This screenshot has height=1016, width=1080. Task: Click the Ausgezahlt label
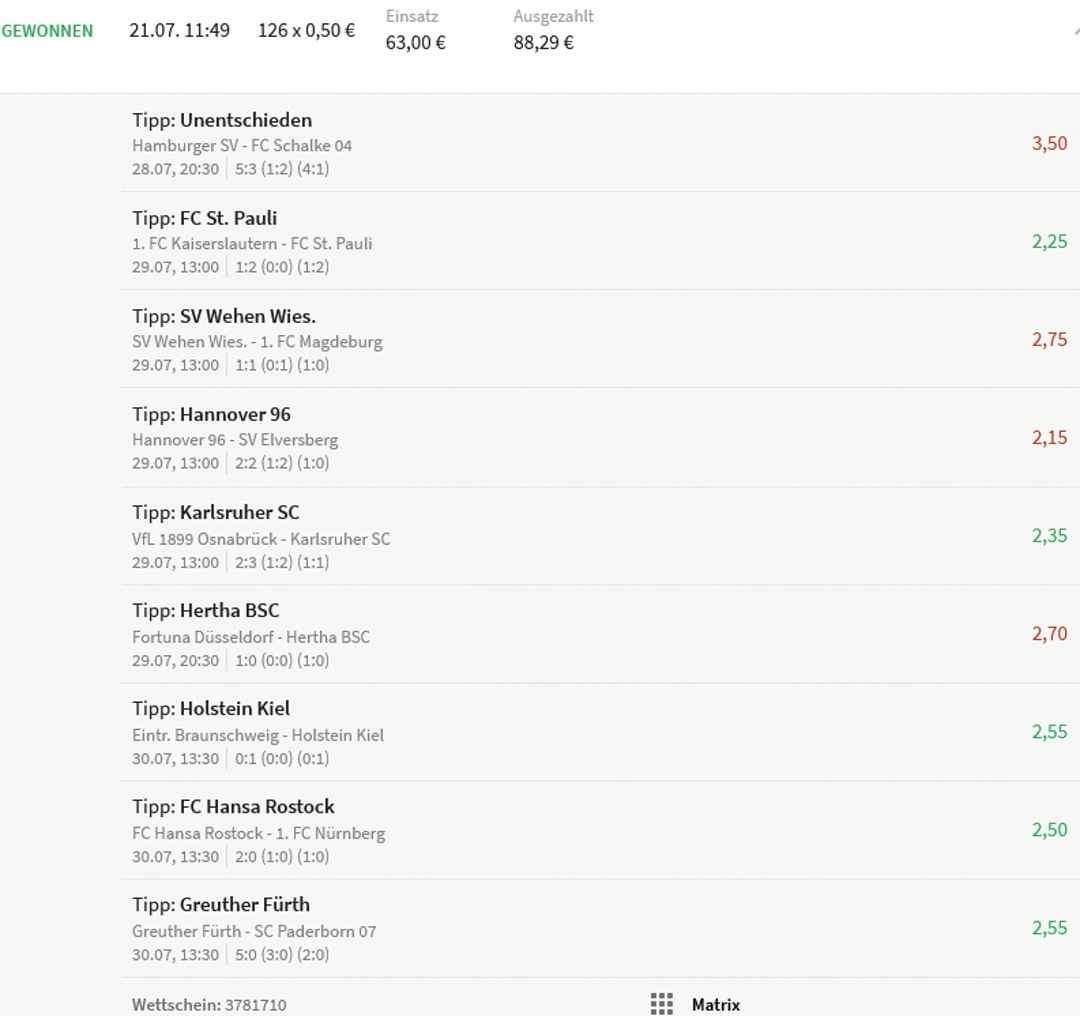pyautogui.click(x=553, y=17)
